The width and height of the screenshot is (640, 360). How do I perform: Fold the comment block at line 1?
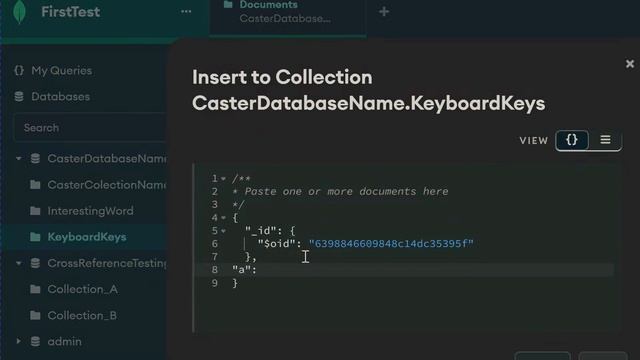coord(223,179)
